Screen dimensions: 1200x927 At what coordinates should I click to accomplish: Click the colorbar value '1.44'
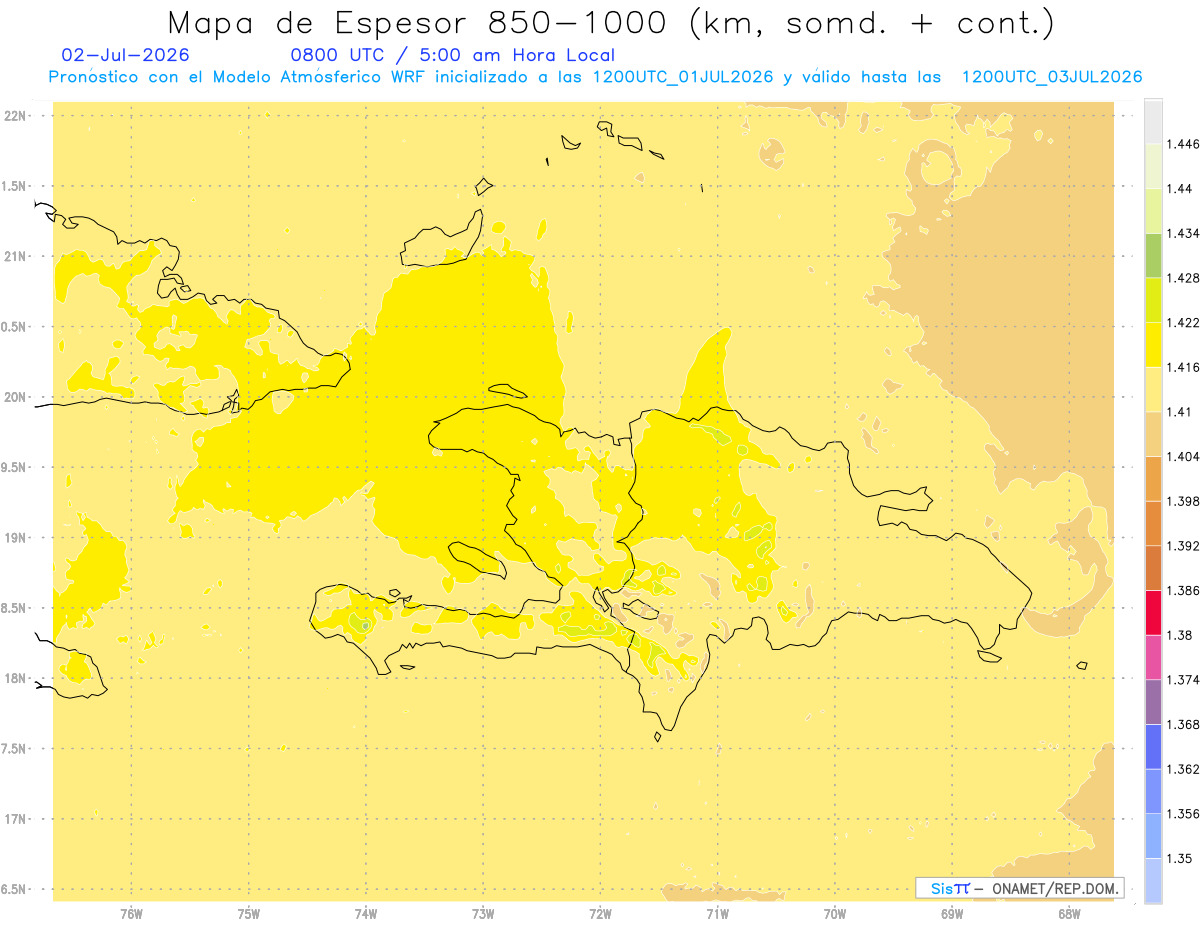pos(1180,189)
